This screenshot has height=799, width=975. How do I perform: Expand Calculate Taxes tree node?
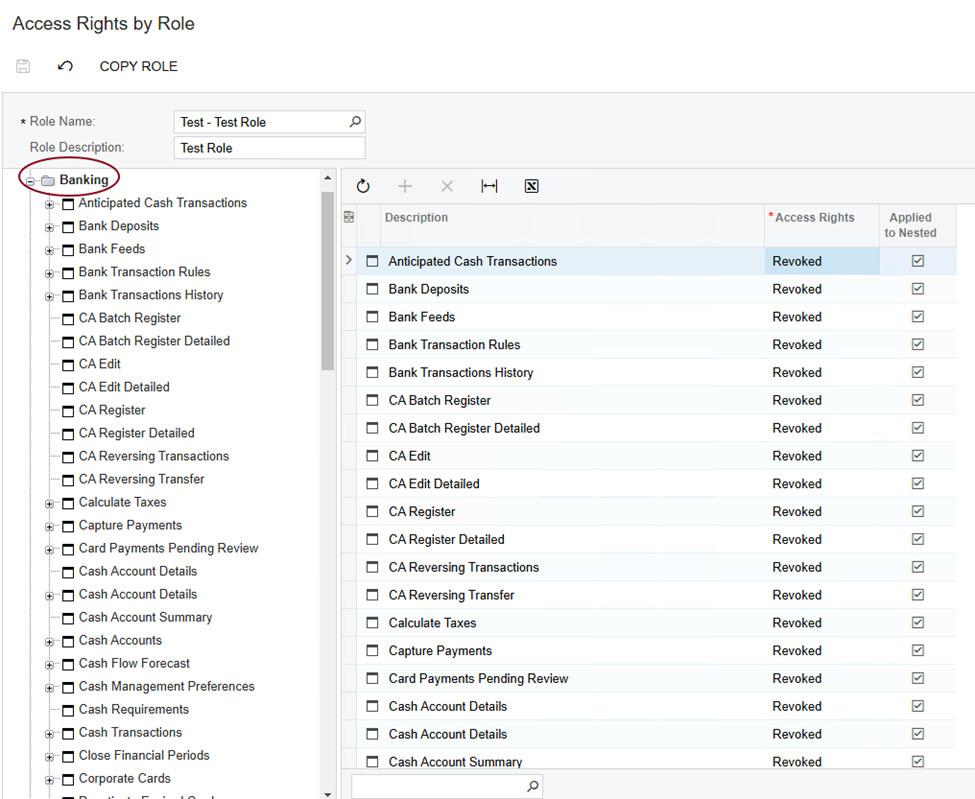[49, 504]
